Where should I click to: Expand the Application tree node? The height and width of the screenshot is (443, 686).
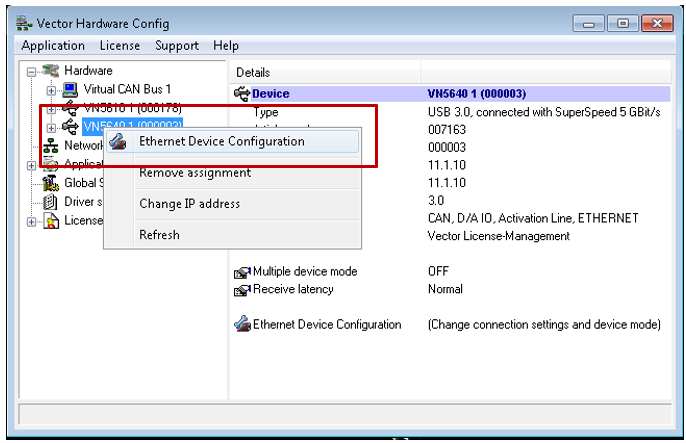point(32,165)
